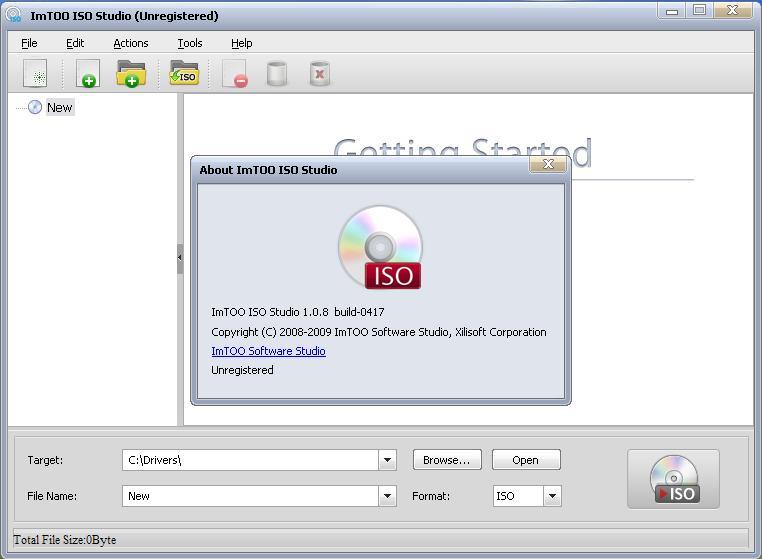Expand the Format dropdown arrow
762x559 pixels.
[552, 496]
